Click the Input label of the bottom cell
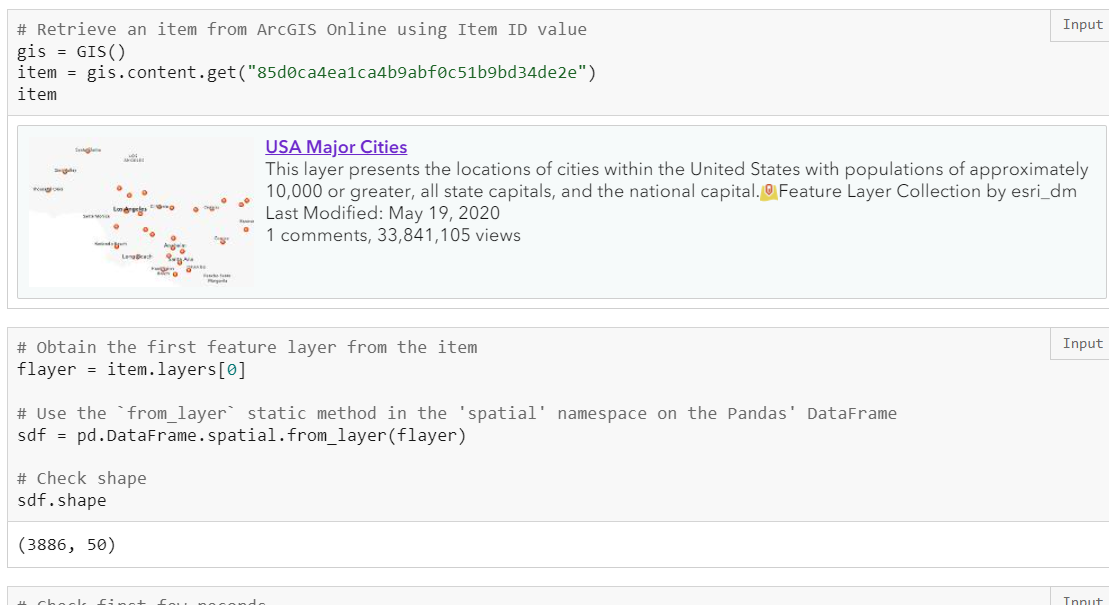This screenshot has width=1109, height=605. pyautogui.click(x=1082, y=600)
